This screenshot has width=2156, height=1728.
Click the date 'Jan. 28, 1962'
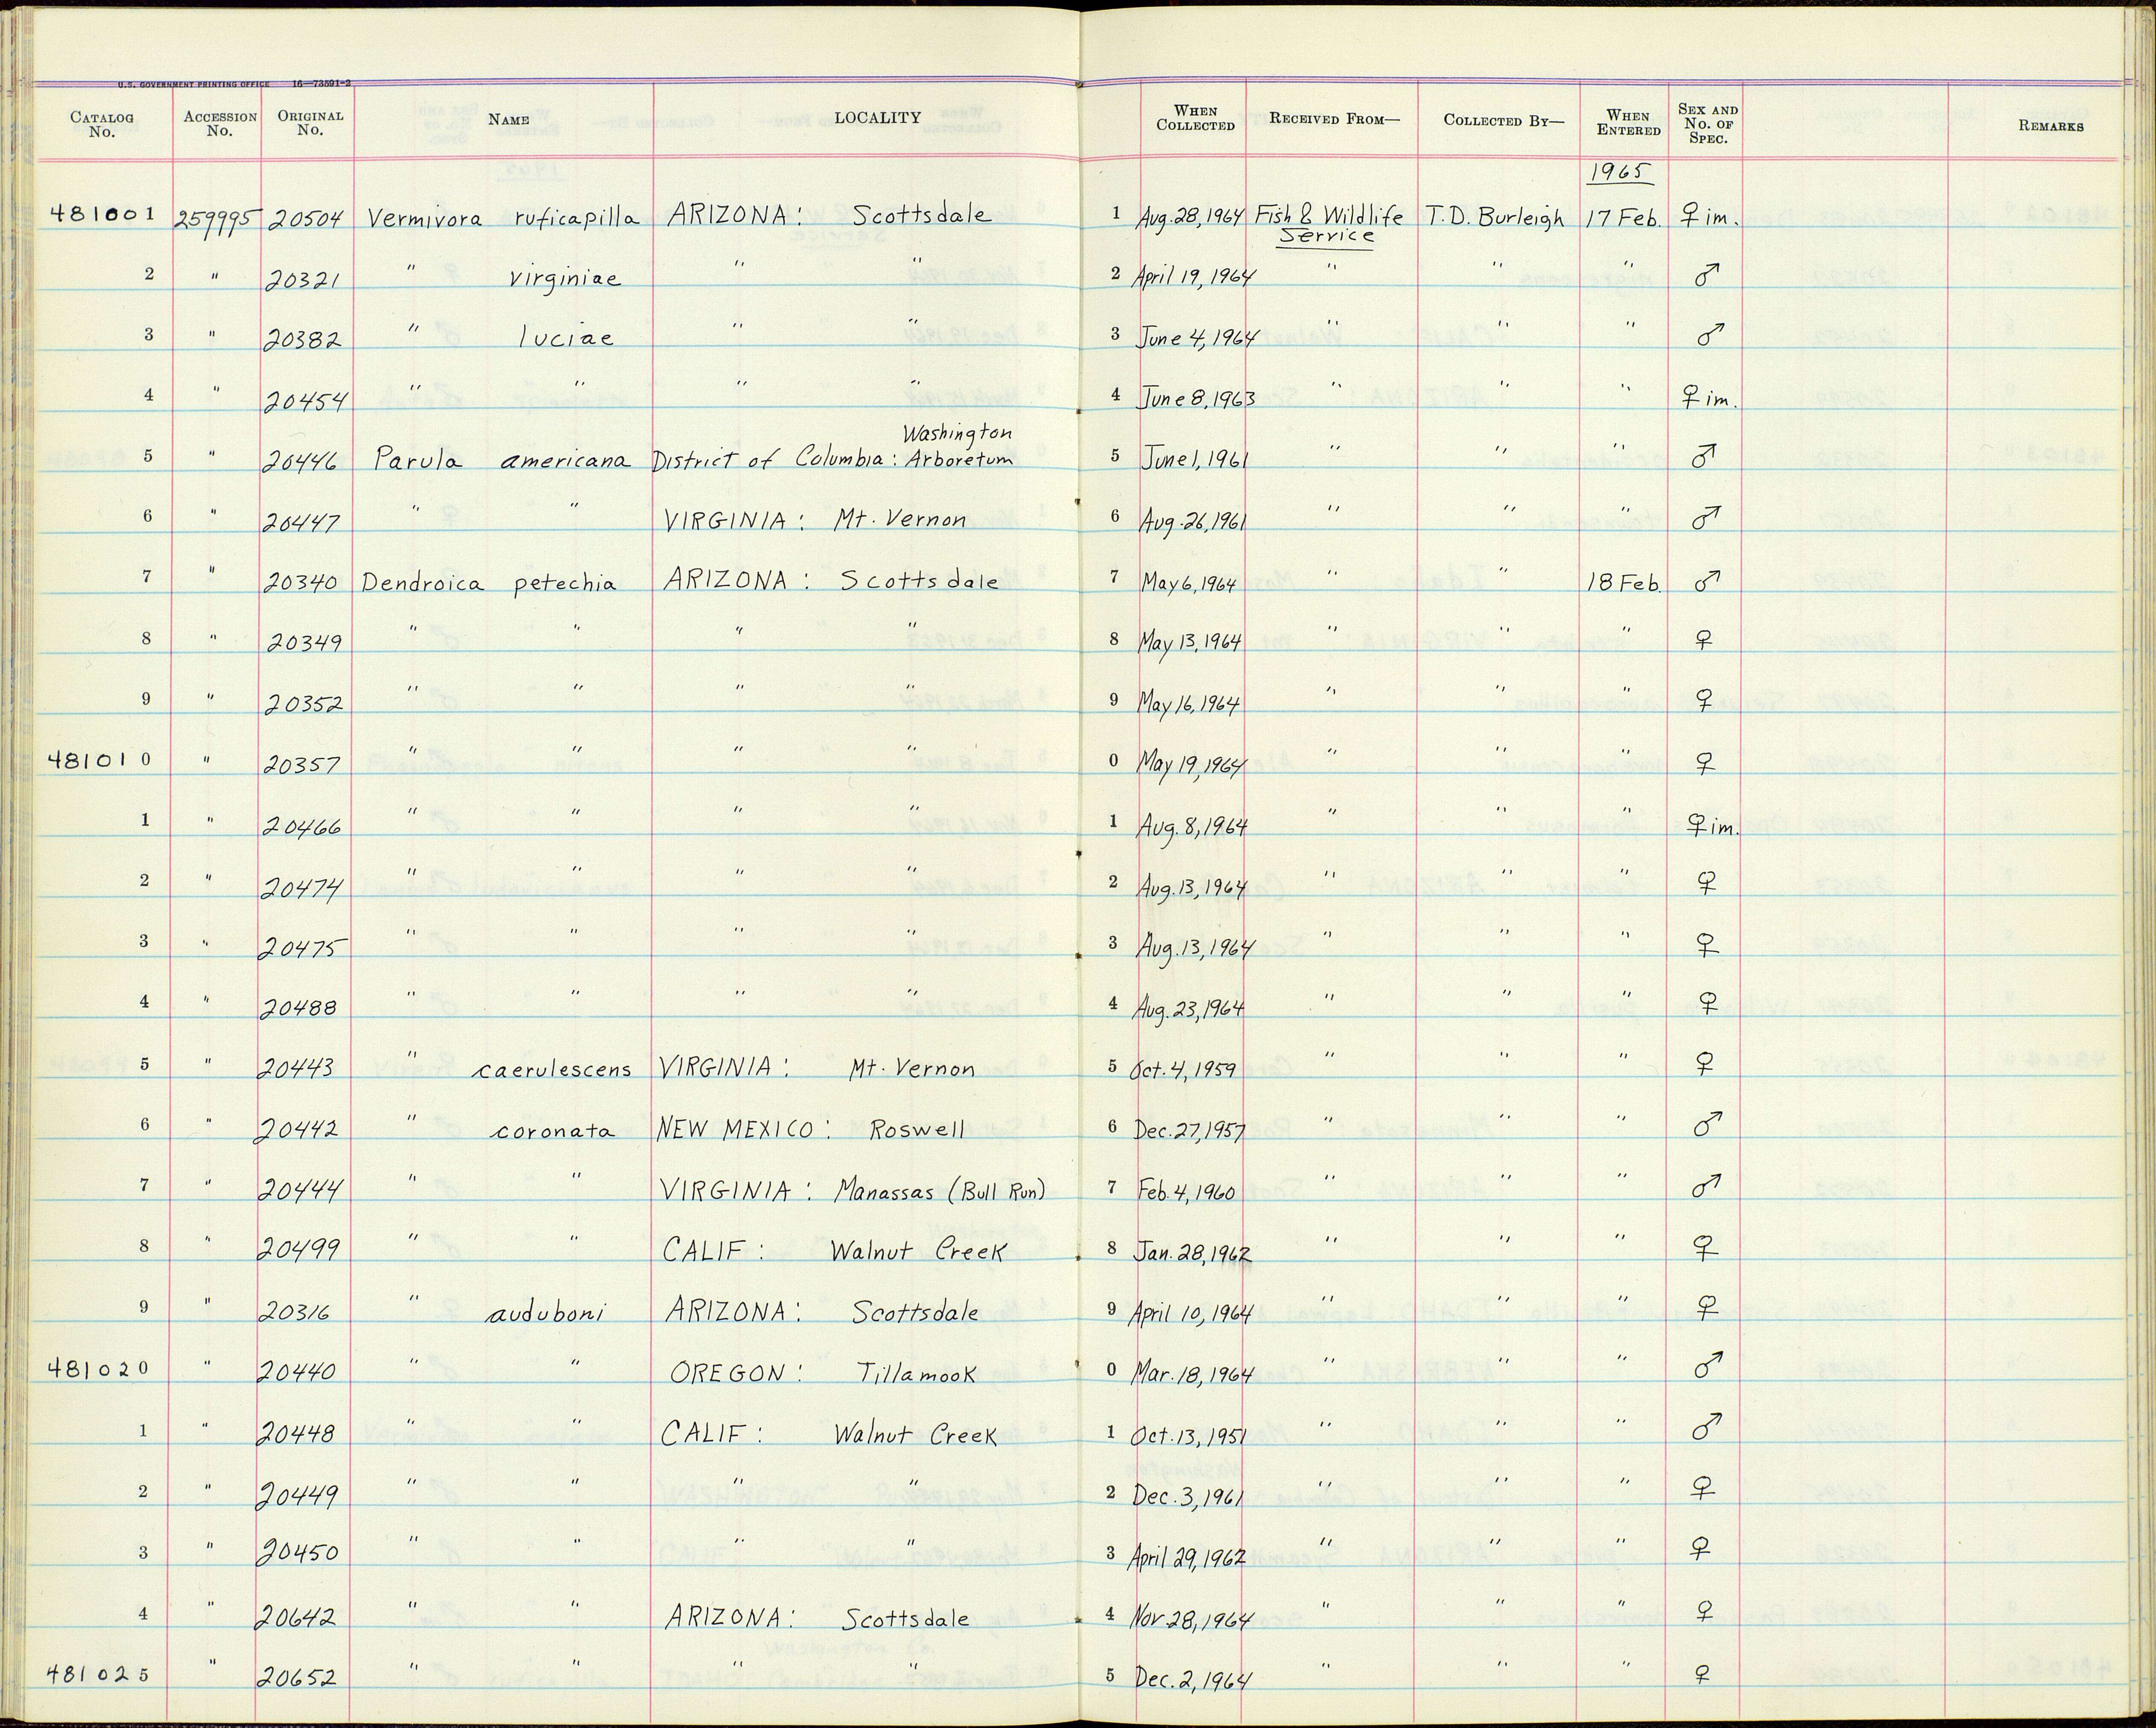point(1192,1252)
